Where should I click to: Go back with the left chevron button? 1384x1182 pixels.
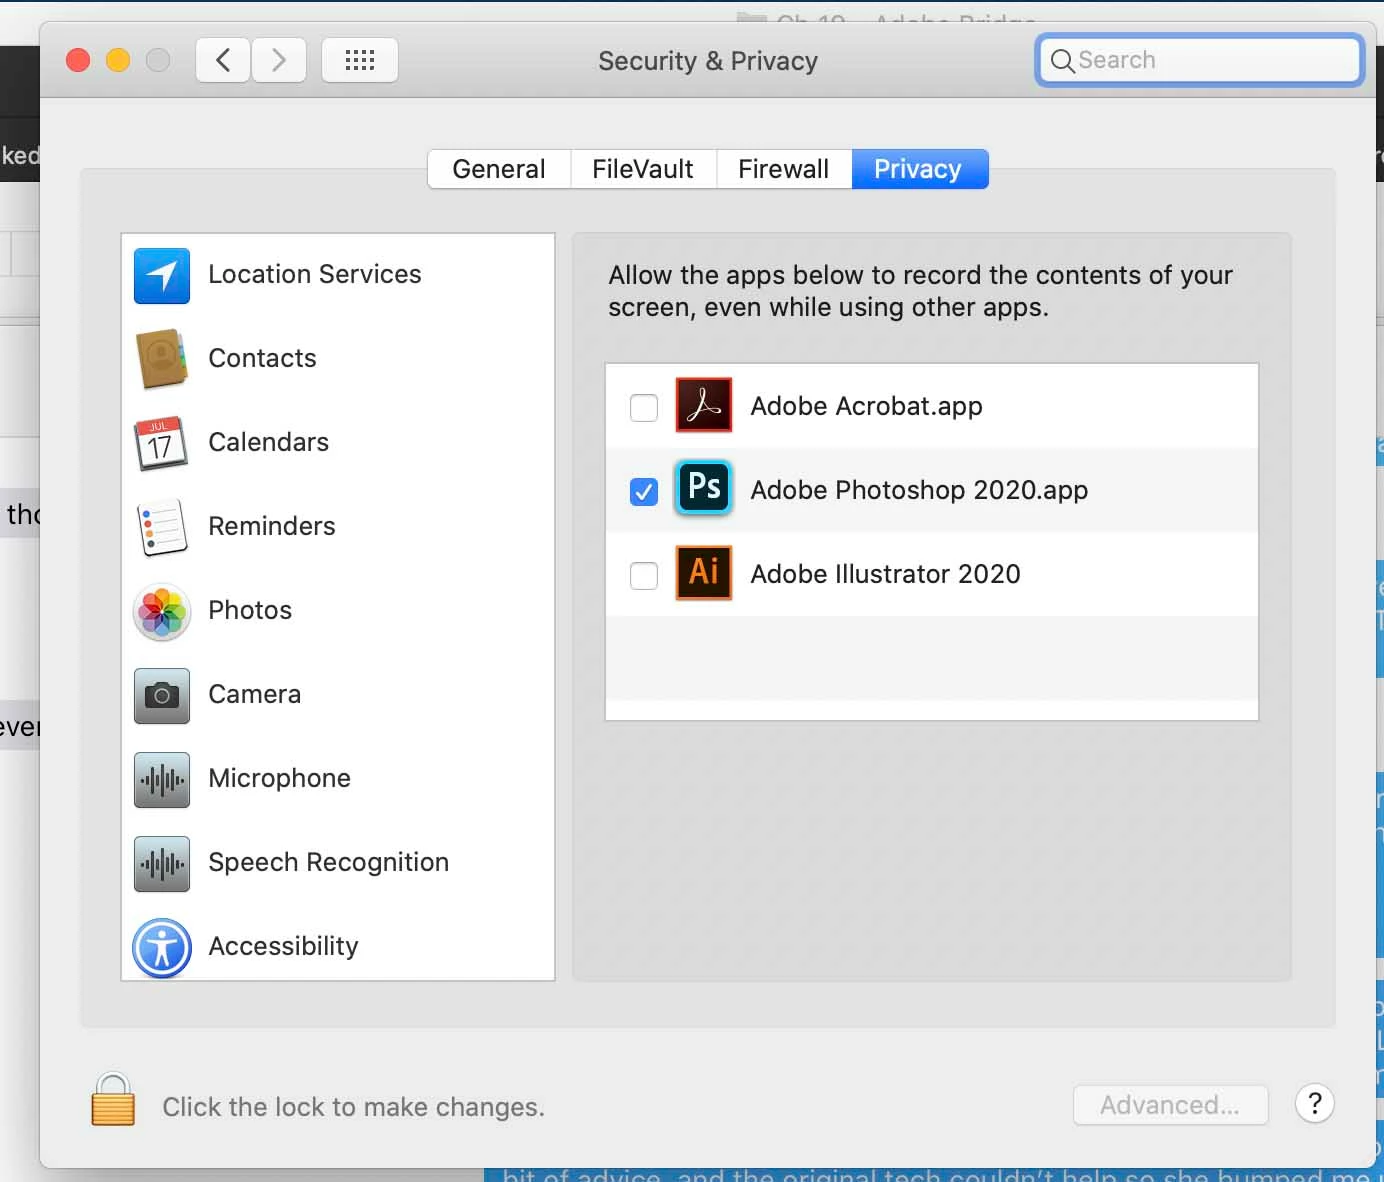223,60
